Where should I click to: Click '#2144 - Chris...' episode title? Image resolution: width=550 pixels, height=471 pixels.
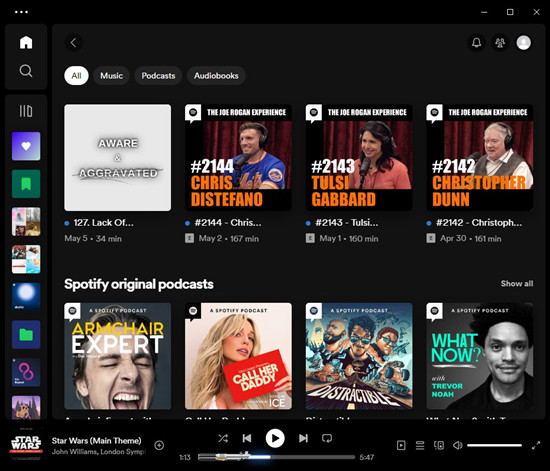[228, 223]
